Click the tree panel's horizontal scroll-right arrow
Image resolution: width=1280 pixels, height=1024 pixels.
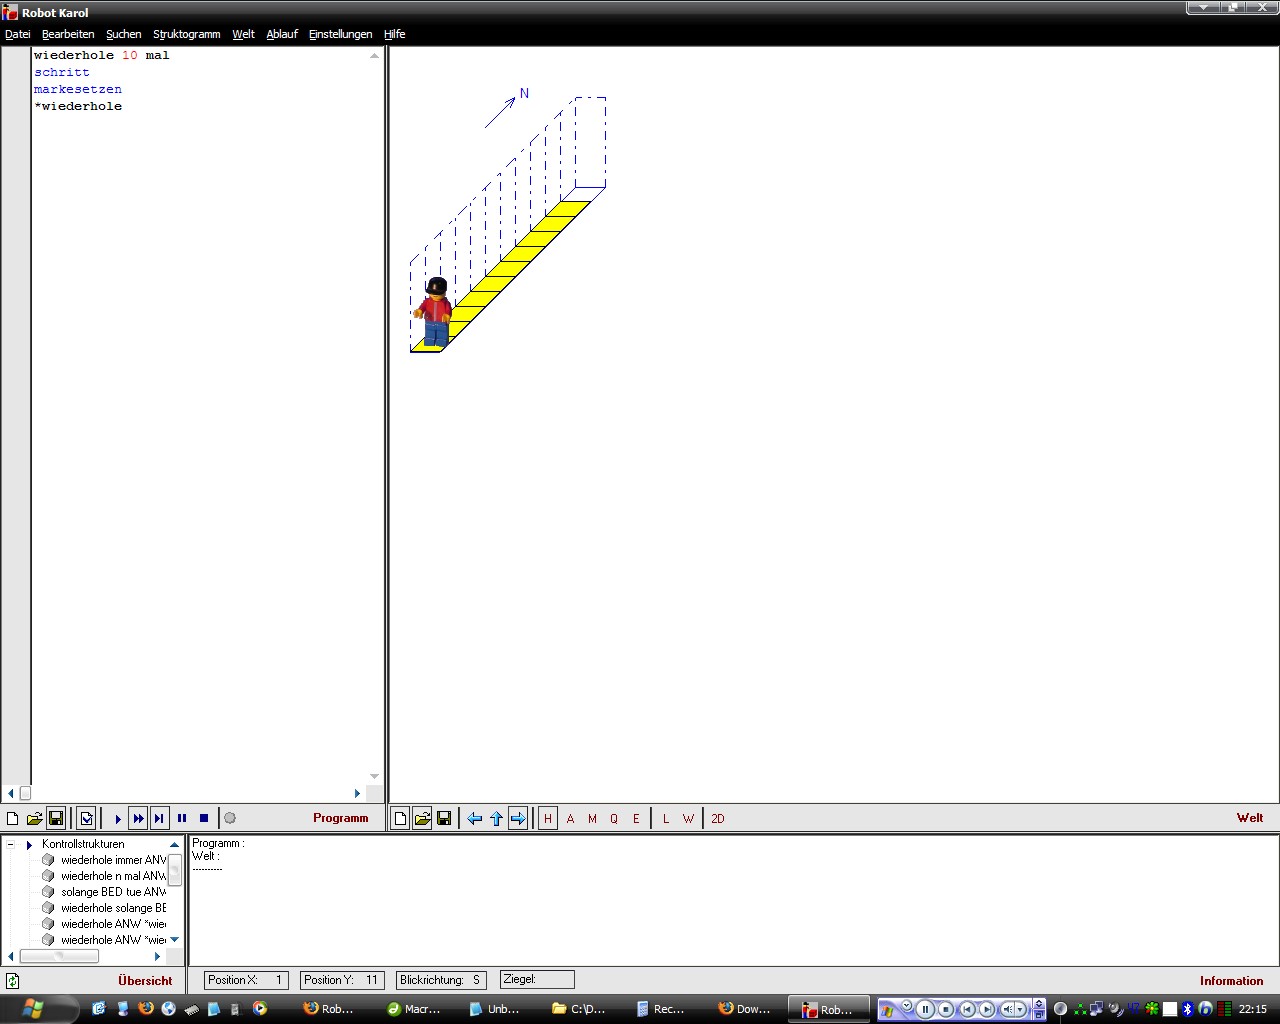coord(157,957)
